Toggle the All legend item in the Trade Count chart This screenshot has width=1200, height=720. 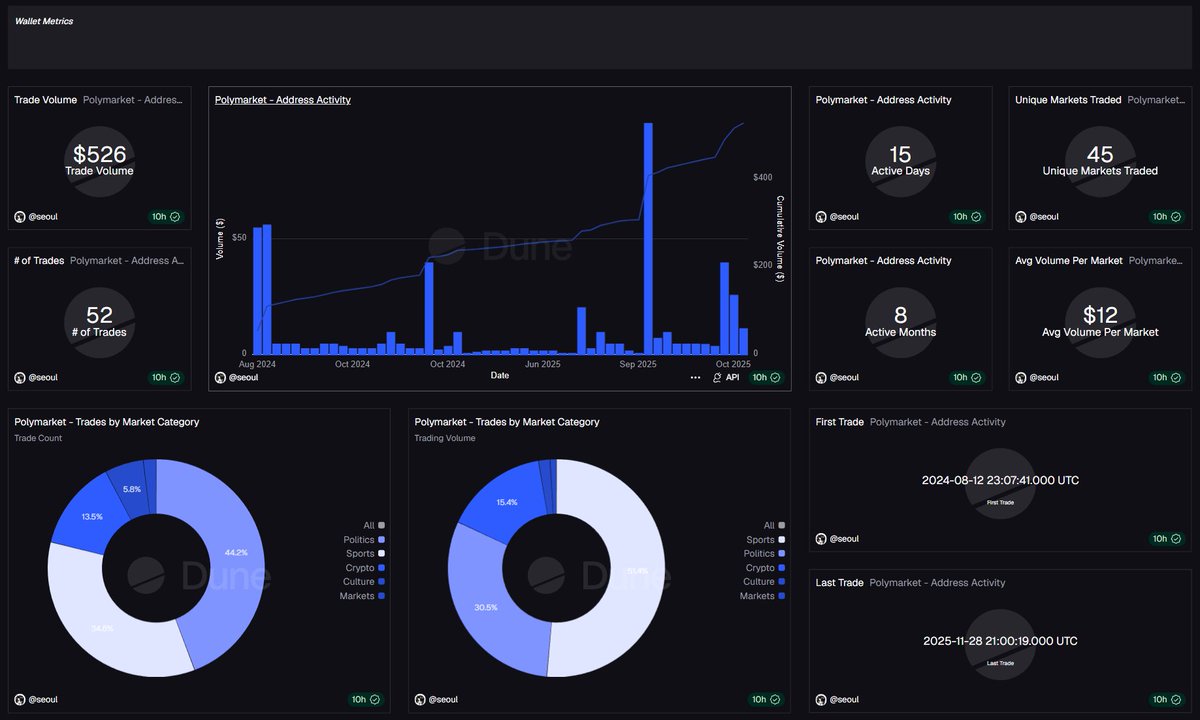[x=374, y=525]
